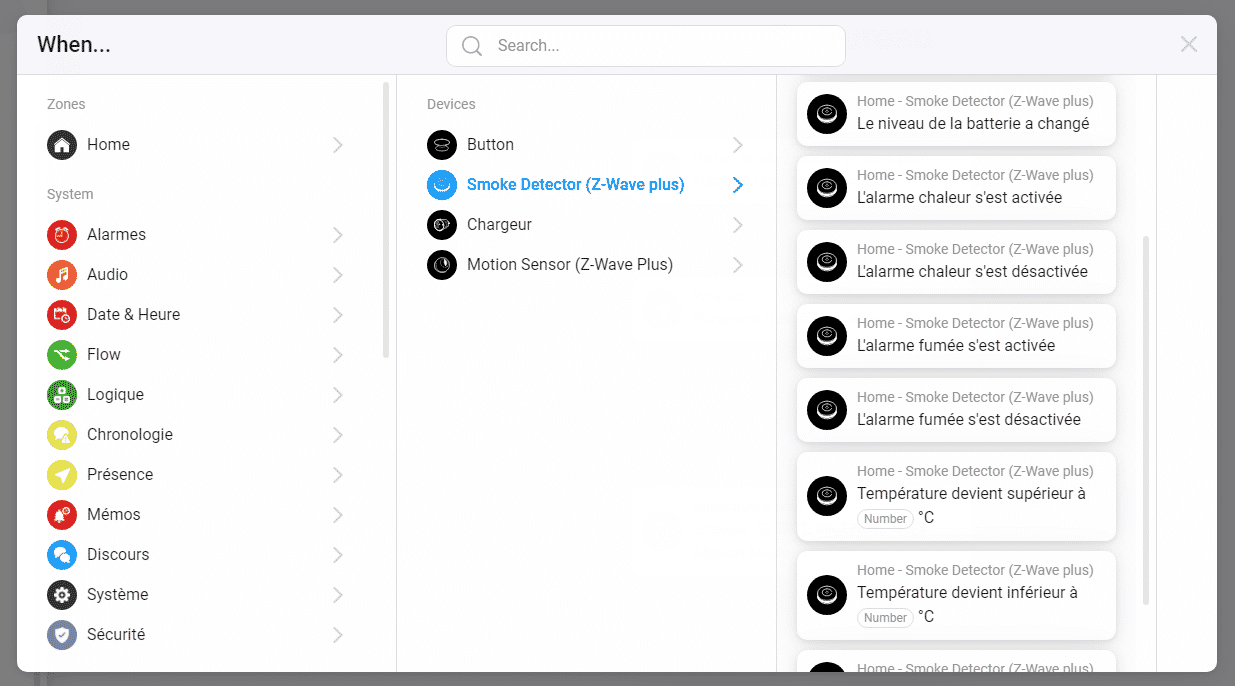
Task: Expand Smoke Detector blue chevron
Action: [x=738, y=185]
